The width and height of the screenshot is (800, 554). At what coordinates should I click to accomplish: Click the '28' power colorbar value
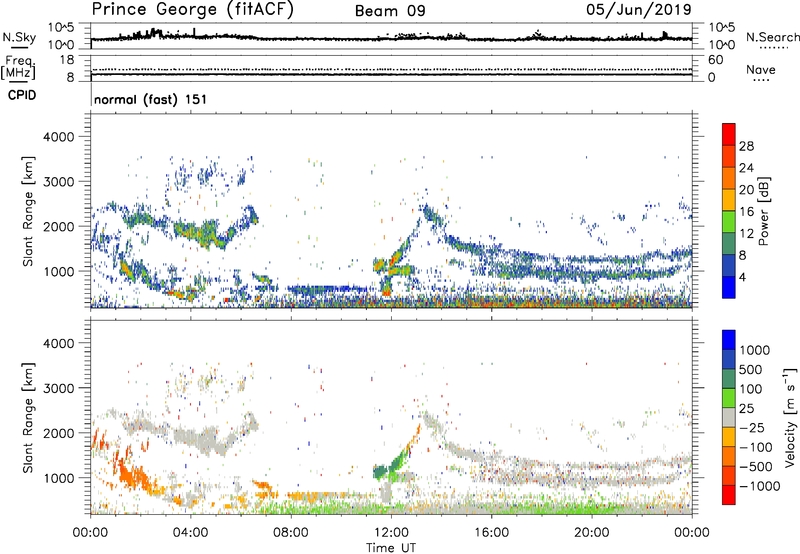point(746,146)
